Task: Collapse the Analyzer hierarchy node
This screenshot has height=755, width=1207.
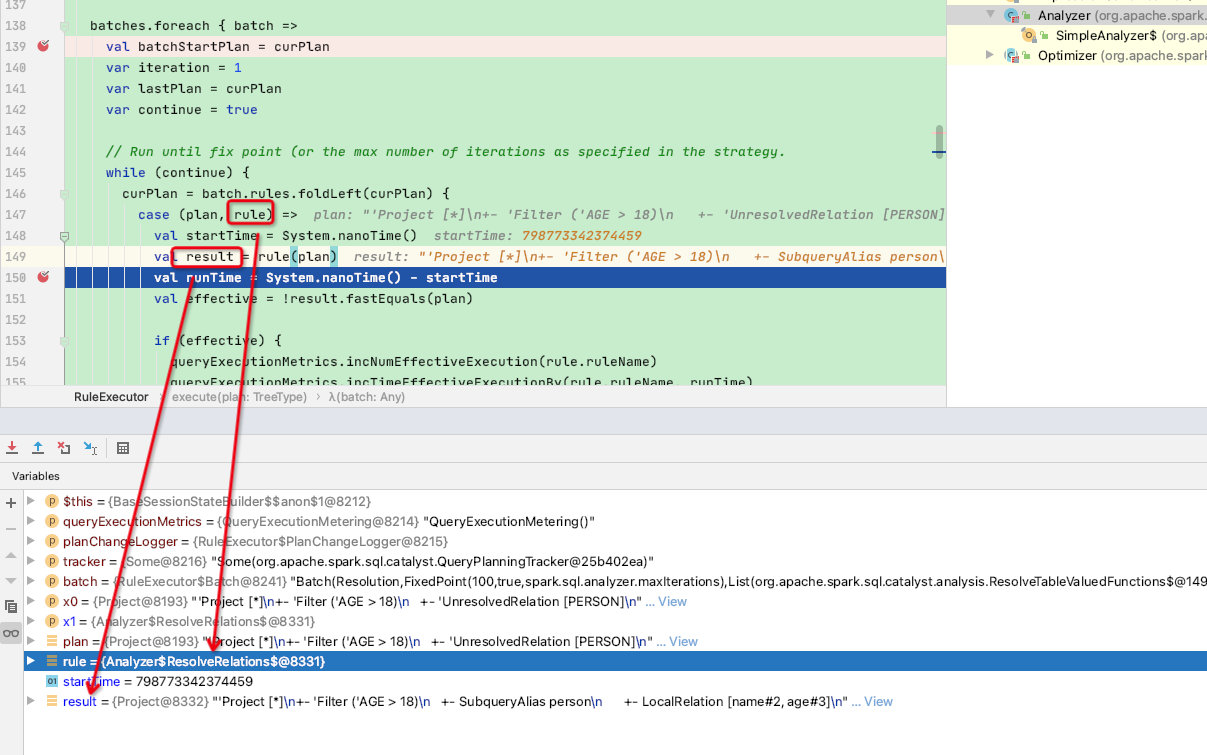Action: 991,15
